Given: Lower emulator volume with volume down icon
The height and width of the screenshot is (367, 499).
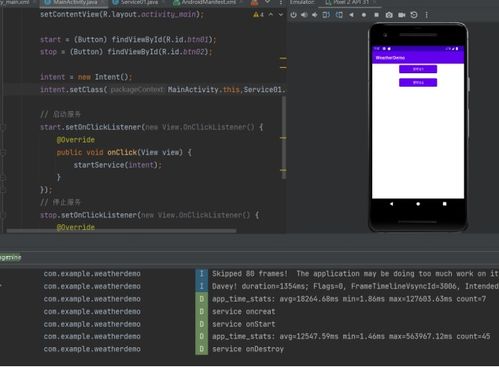Looking at the screenshot, I should pos(315,15).
